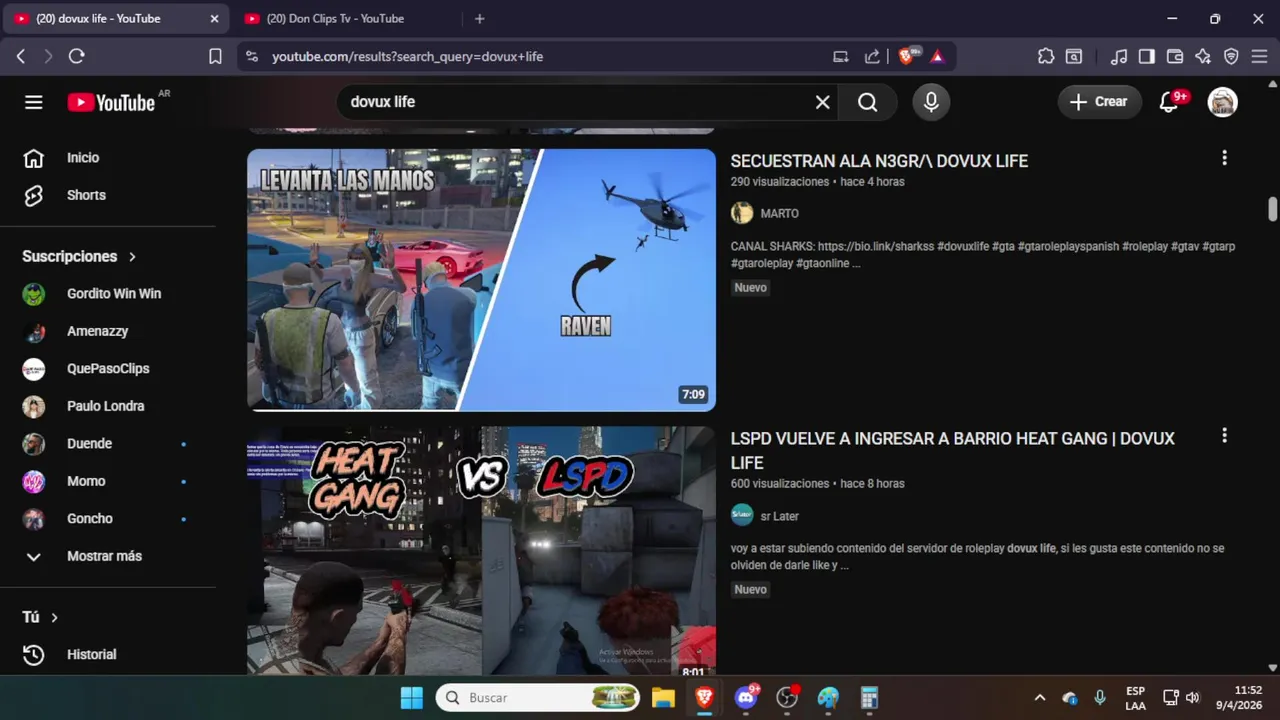Open the Windows Start menu
Viewport: 1280px width, 720px height.
[411, 698]
